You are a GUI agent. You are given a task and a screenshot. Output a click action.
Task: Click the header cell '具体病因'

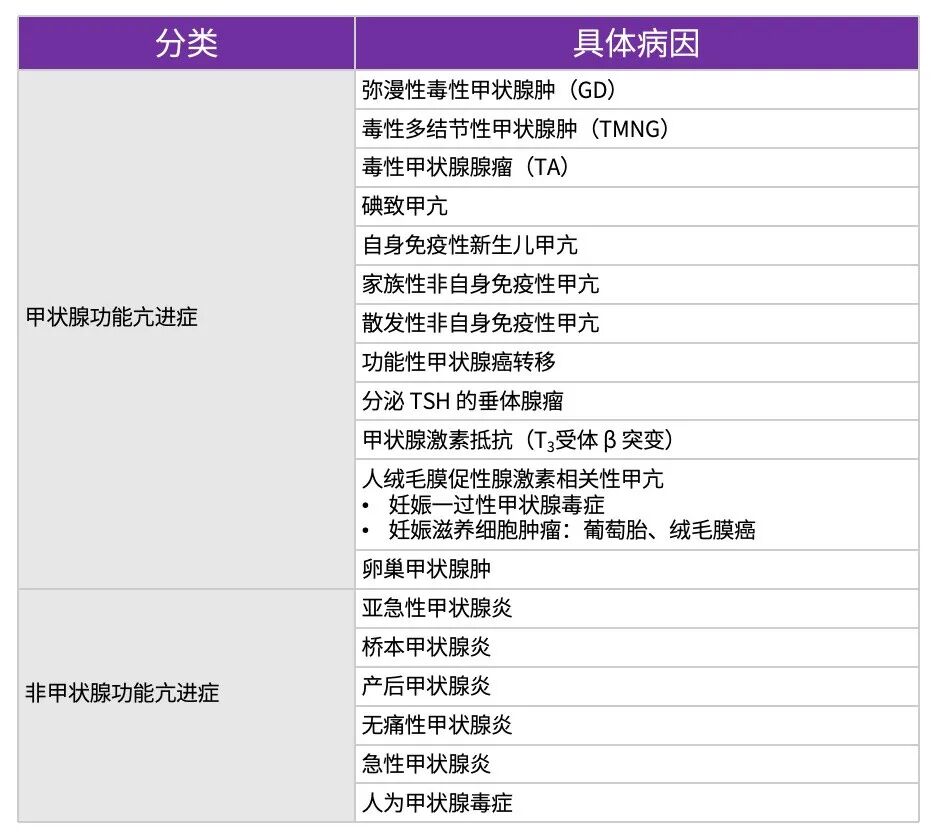click(637, 43)
